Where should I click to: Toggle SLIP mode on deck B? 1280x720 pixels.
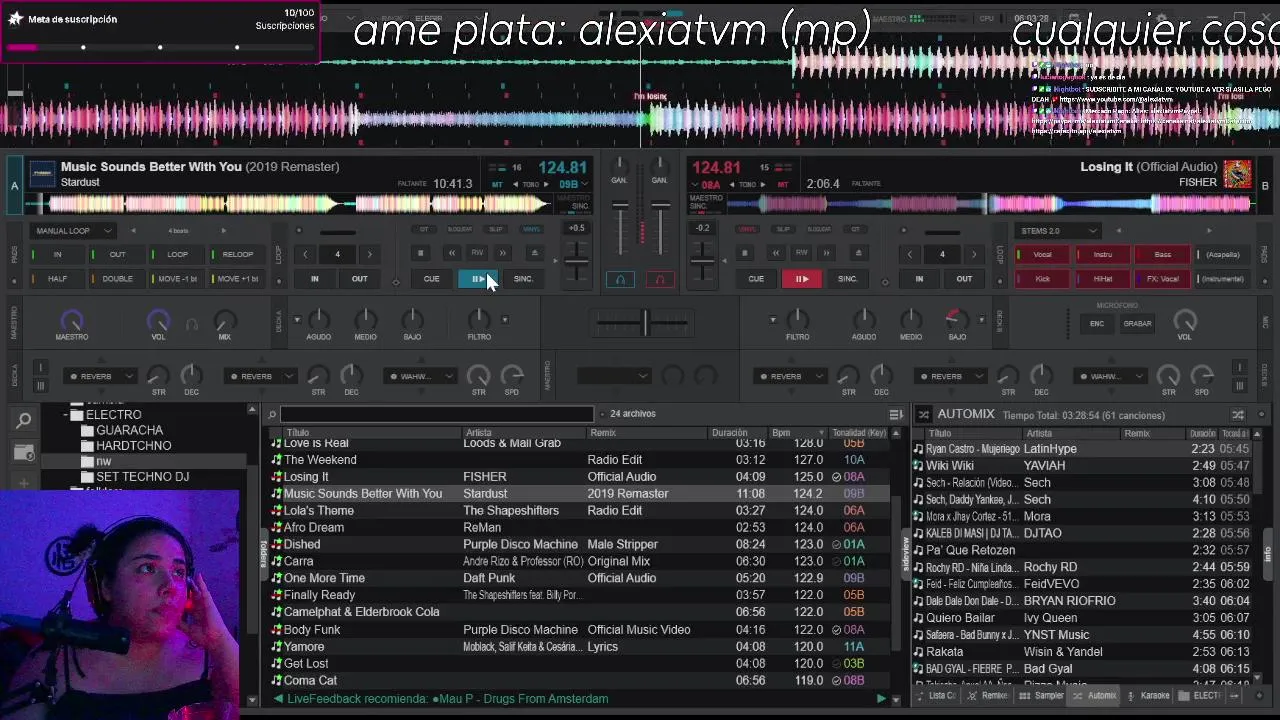pyautogui.click(x=783, y=229)
